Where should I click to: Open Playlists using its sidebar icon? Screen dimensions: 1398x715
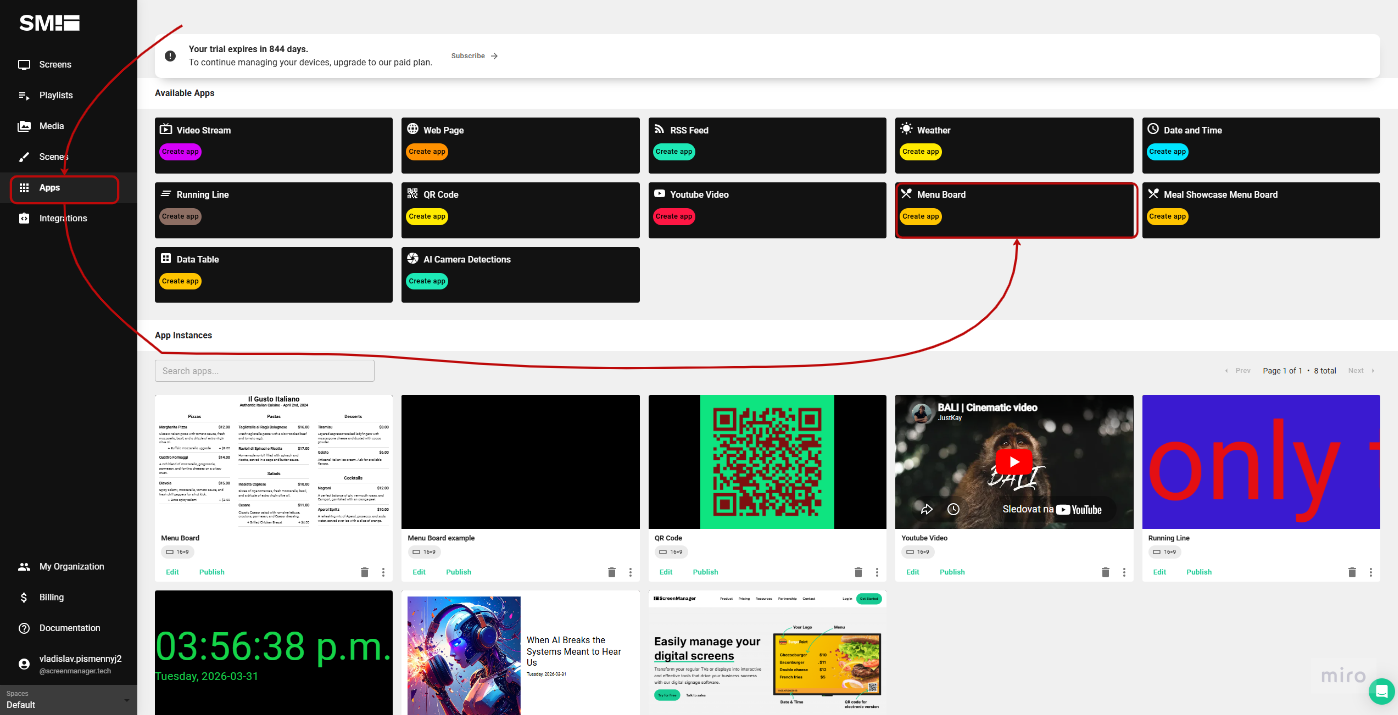(22, 95)
